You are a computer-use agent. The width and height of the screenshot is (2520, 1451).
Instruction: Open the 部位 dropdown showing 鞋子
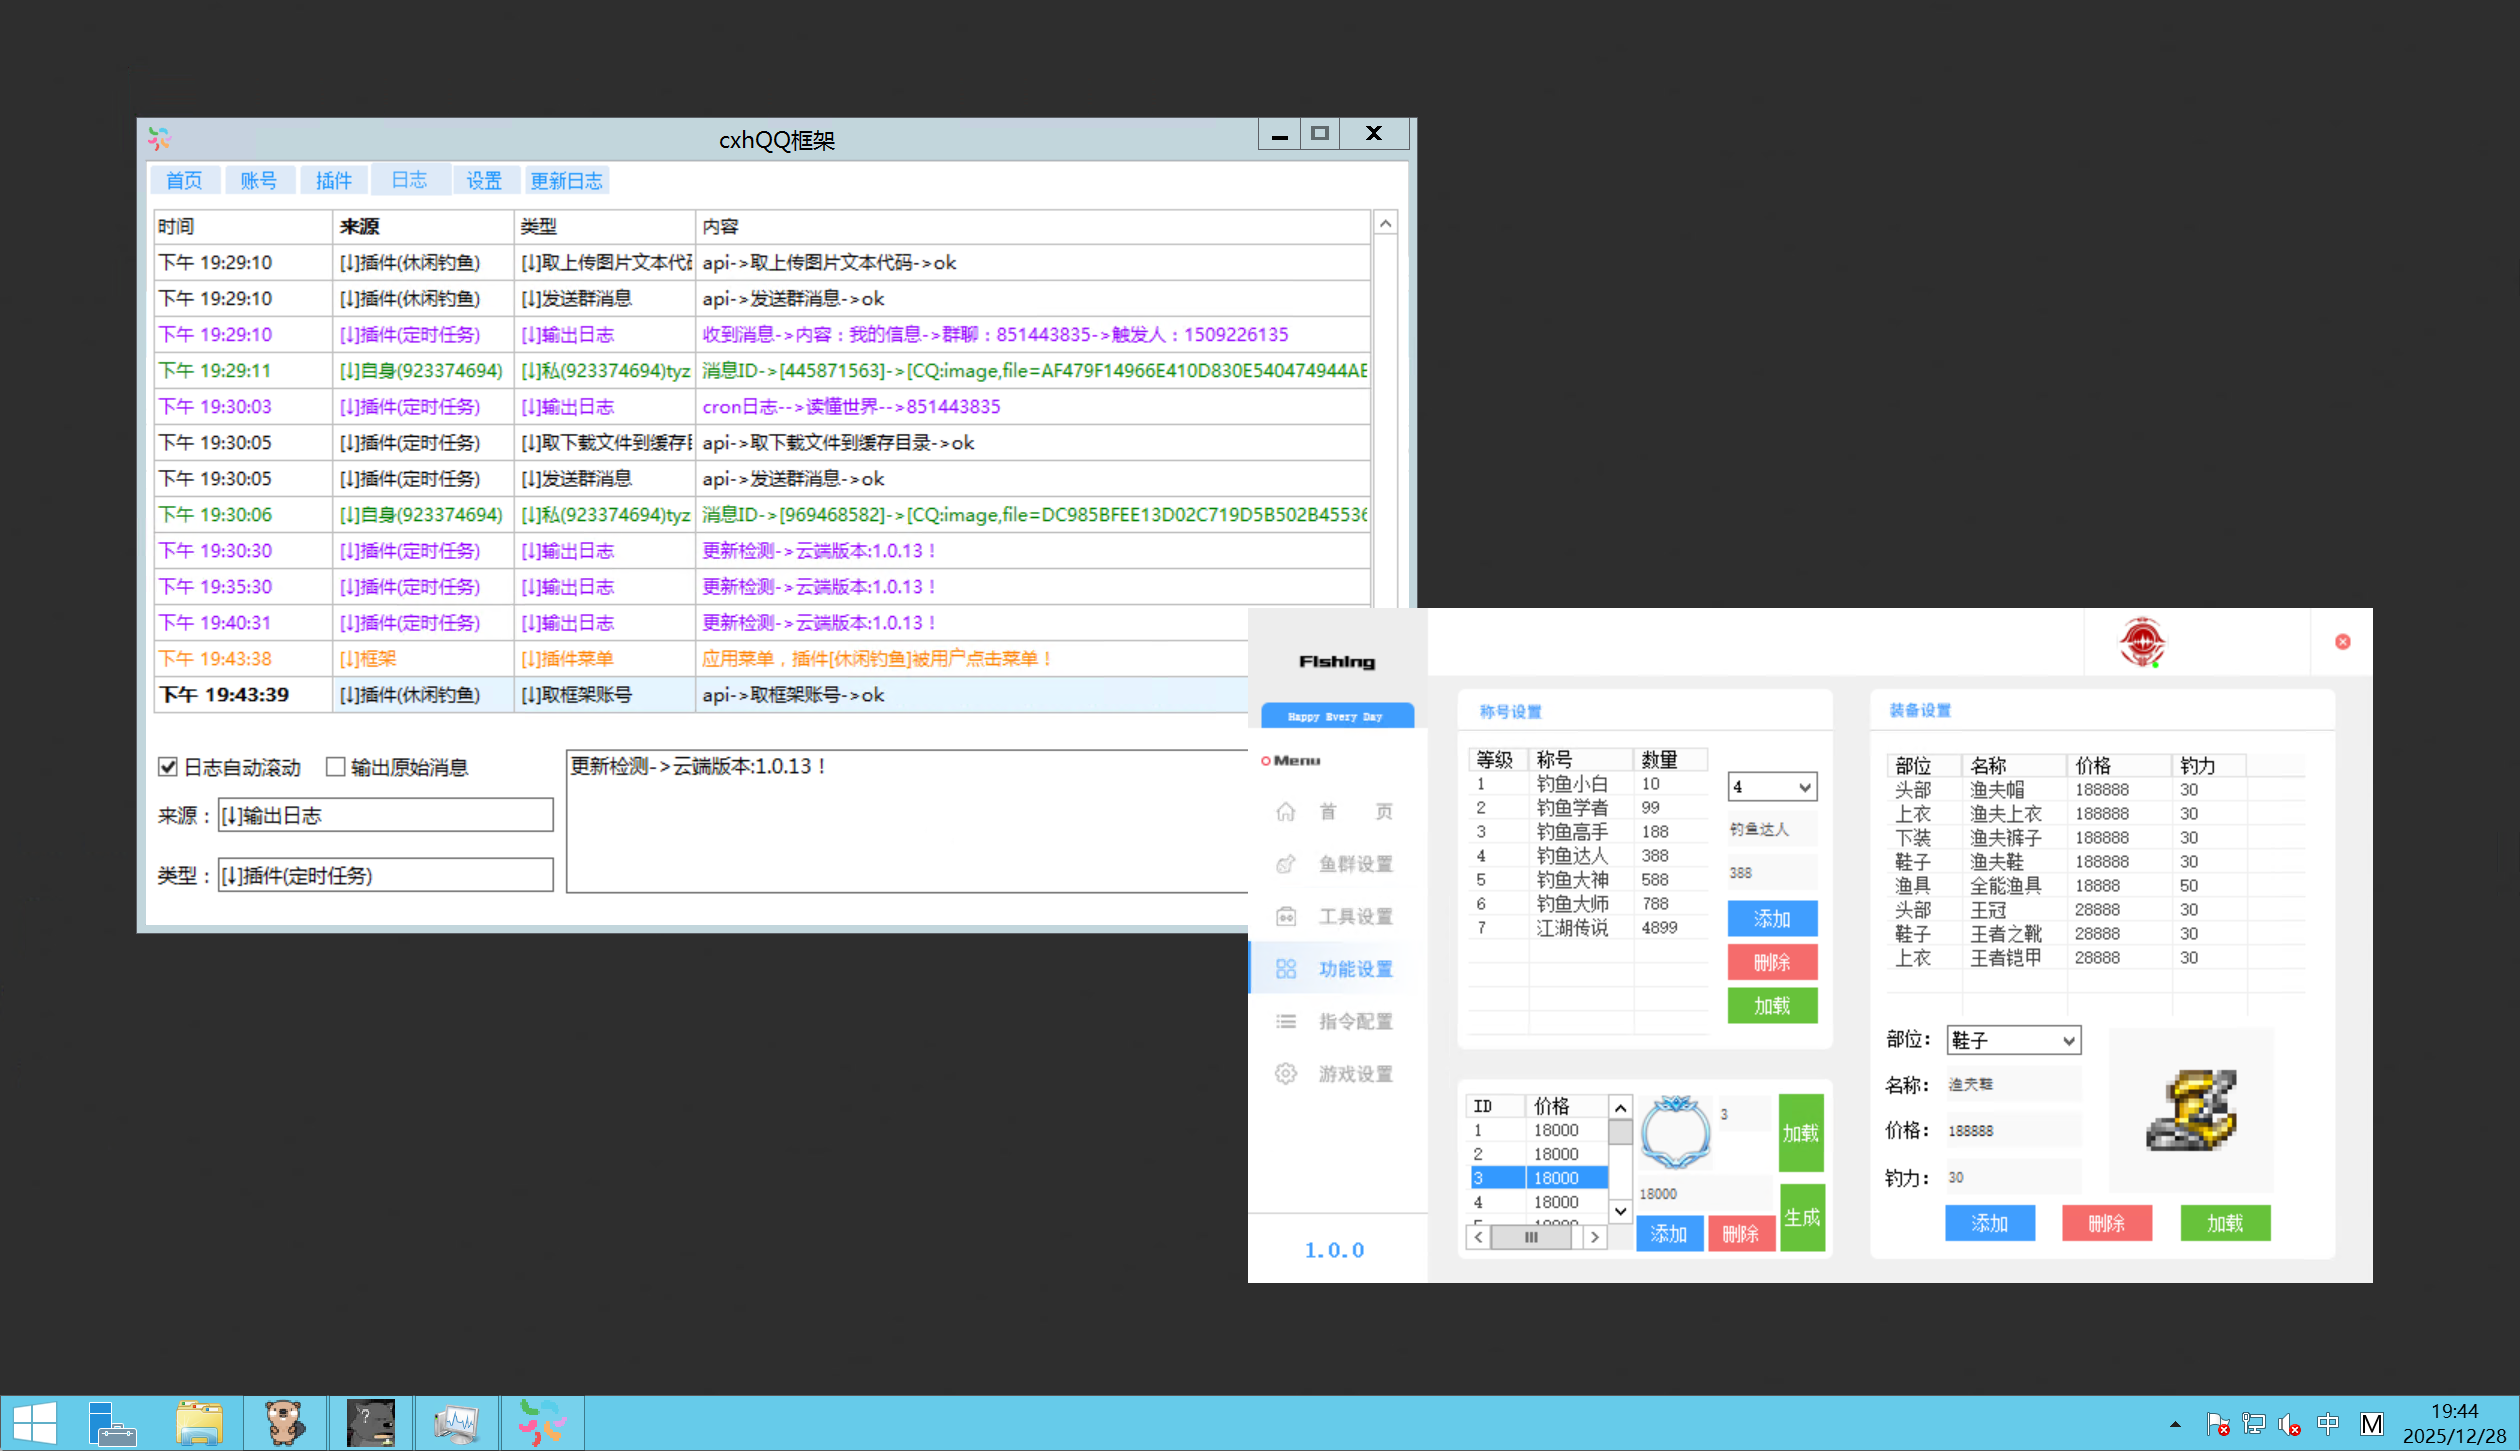(2068, 1041)
